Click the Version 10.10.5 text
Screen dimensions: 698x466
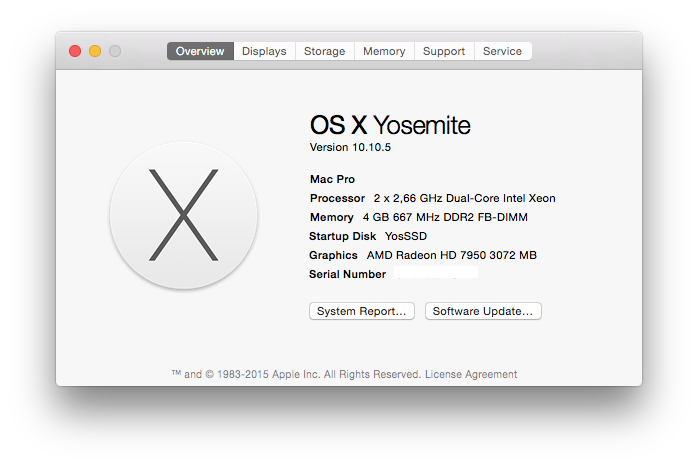click(x=350, y=147)
